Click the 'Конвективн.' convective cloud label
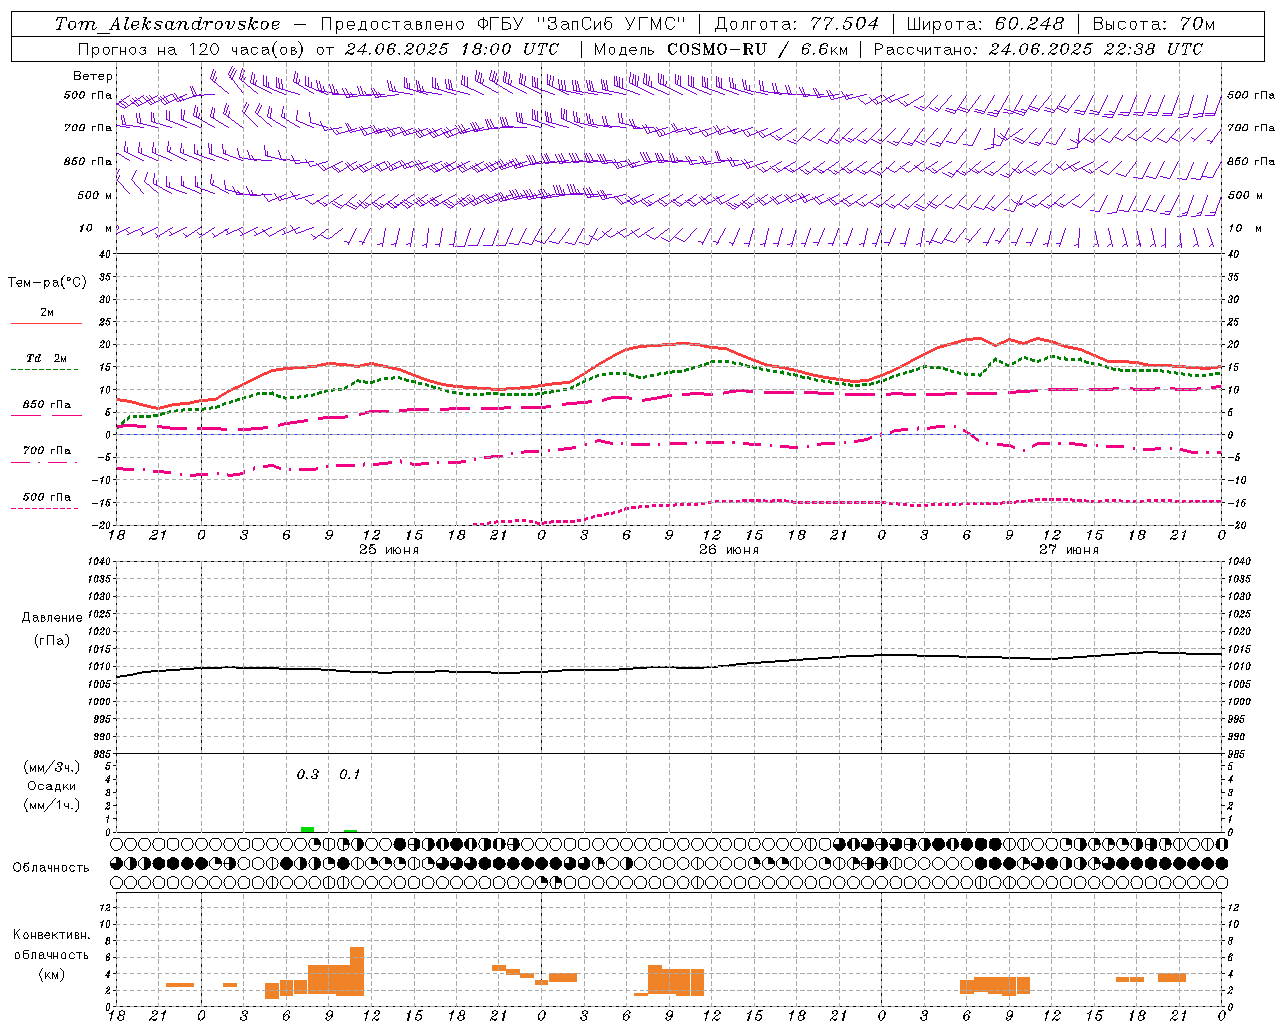 pos(51,935)
